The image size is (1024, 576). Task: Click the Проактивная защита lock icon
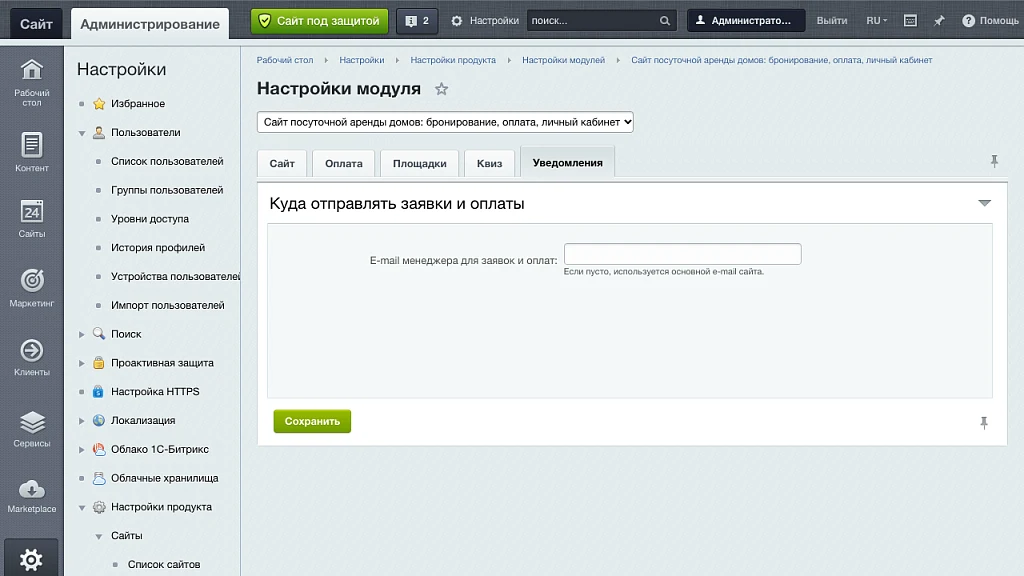point(99,362)
